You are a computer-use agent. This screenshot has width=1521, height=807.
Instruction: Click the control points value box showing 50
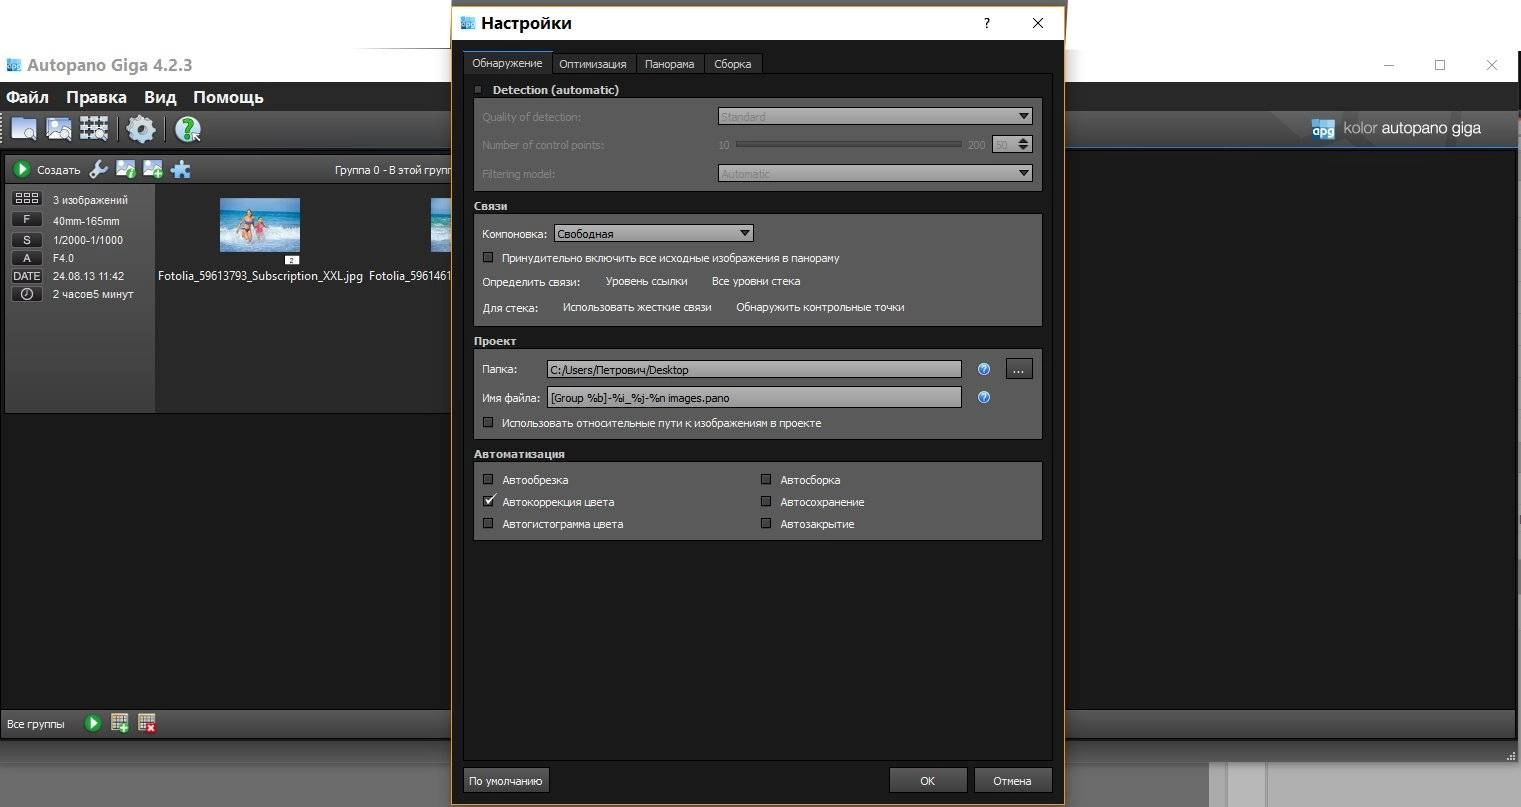(1003, 145)
